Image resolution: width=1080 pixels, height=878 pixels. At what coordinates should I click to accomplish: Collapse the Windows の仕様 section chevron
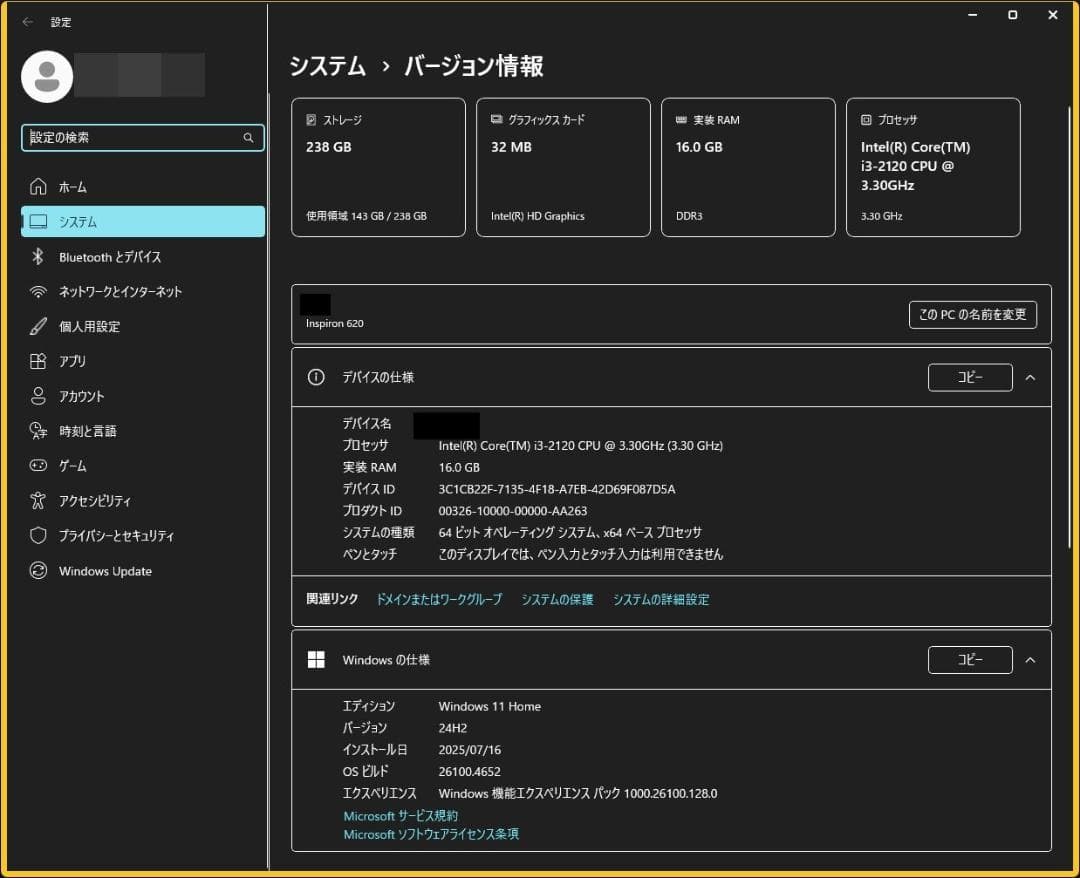(1030, 660)
